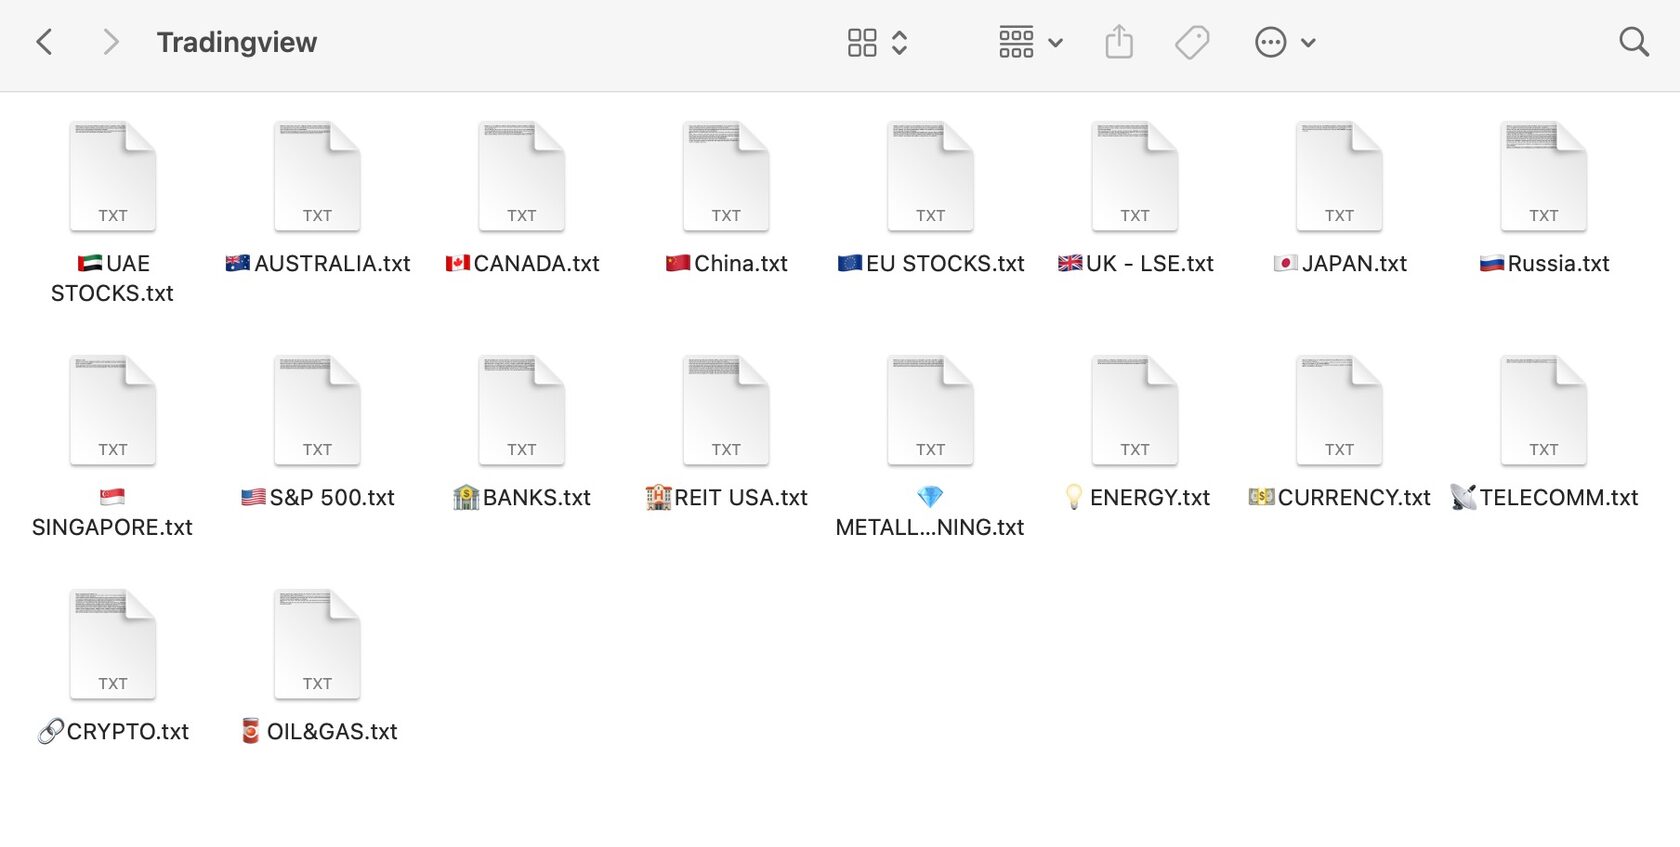Switch to icon grid view
Screen dimensions: 1680x847
pos(862,42)
